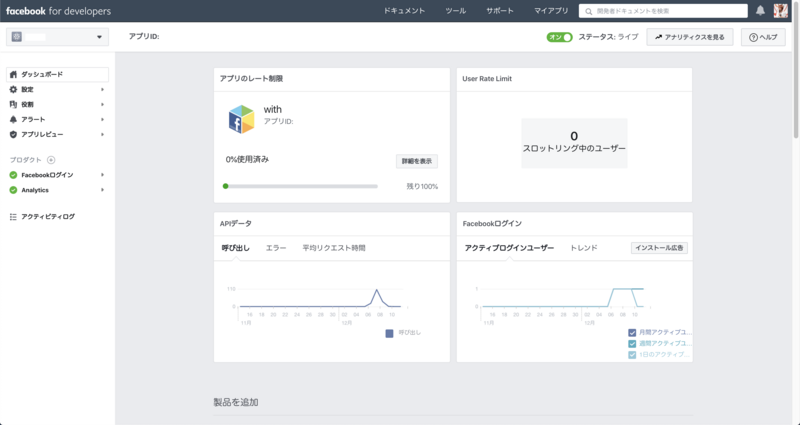Image resolution: width=800 pixels, height=425 pixels.
Task: Click the question mark help icon
Action: (x=753, y=37)
